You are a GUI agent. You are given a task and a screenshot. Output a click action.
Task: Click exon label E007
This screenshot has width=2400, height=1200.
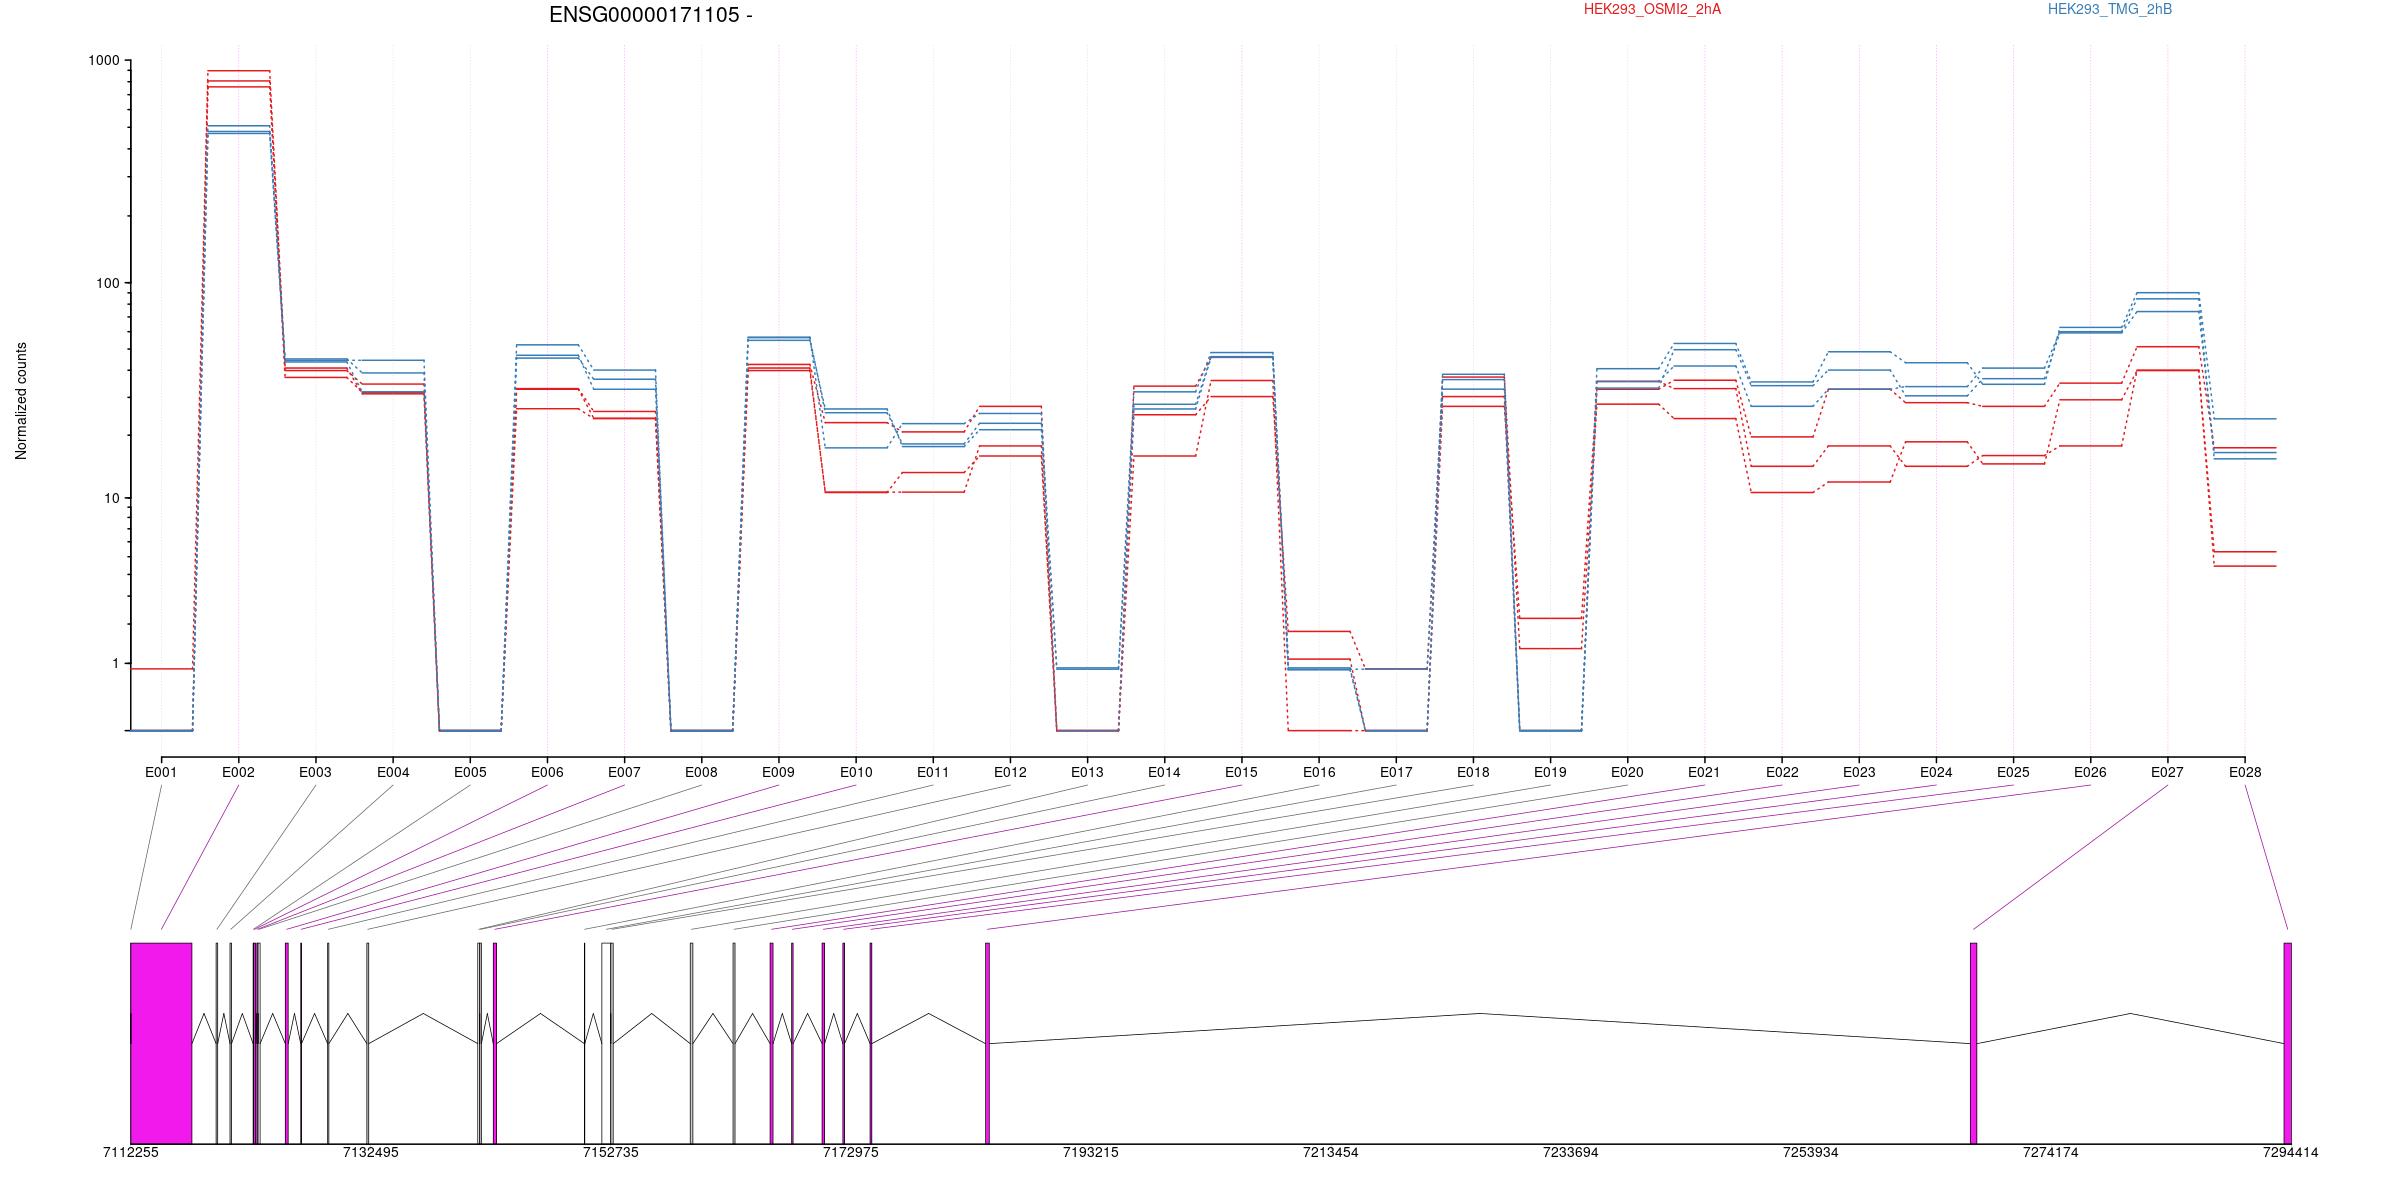(624, 772)
